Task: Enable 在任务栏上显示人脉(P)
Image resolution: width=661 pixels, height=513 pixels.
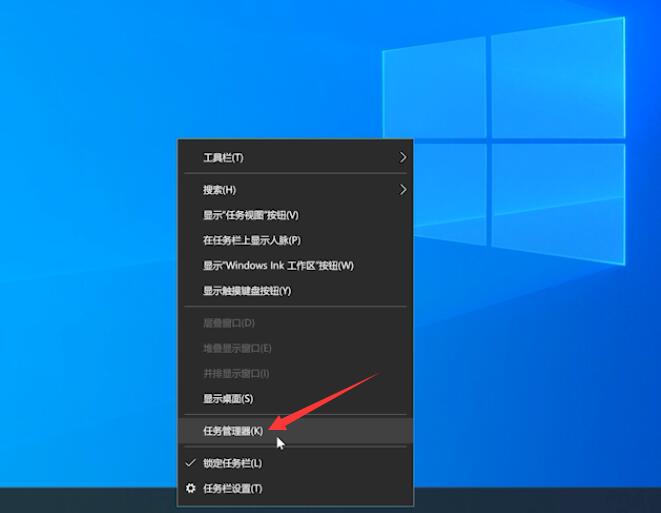Action: point(251,240)
